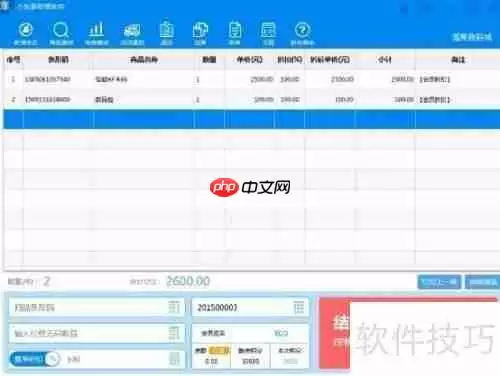Click the first blue button right of the total
This screenshot has width=500, height=376.
(439, 282)
